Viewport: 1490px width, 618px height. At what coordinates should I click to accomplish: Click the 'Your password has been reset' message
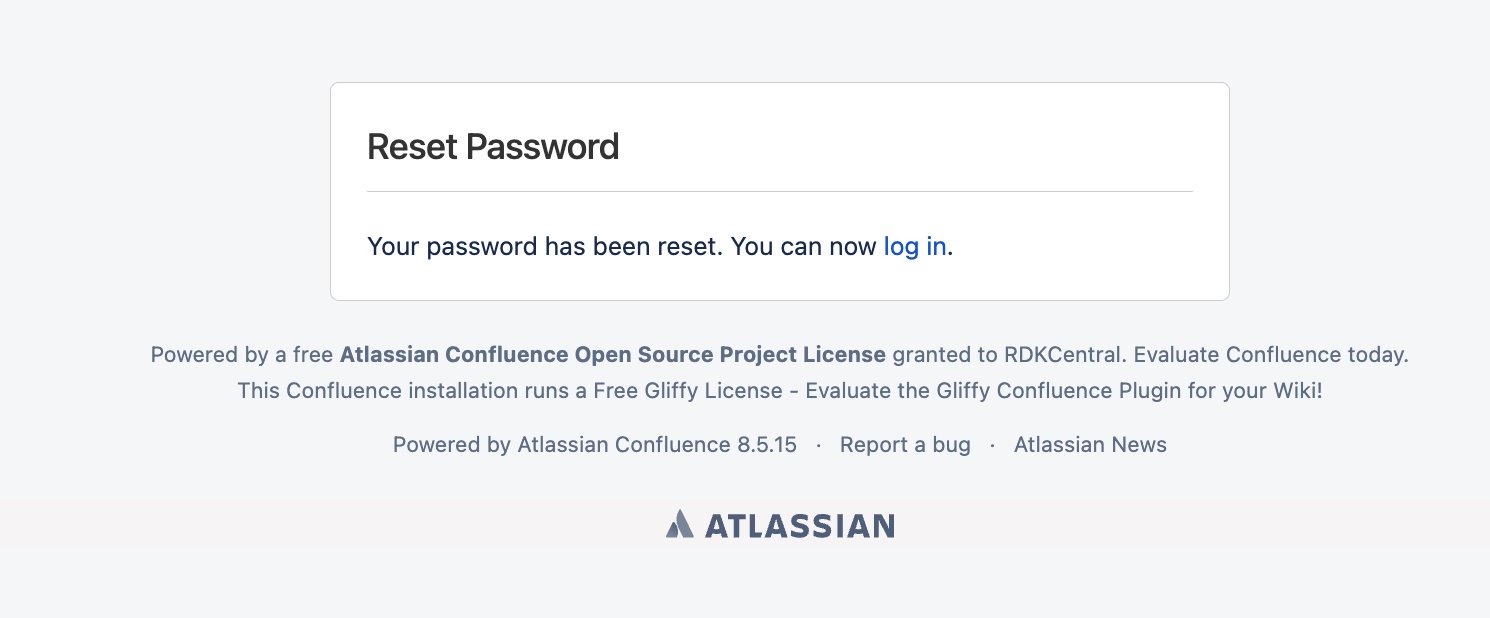(544, 246)
